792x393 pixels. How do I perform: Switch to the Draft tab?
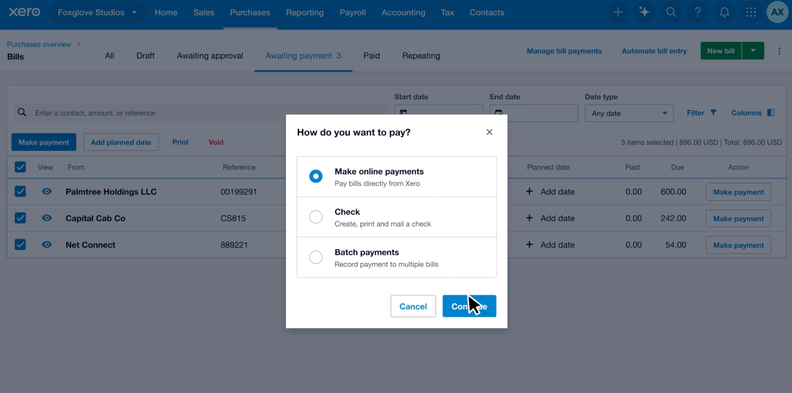click(145, 56)
